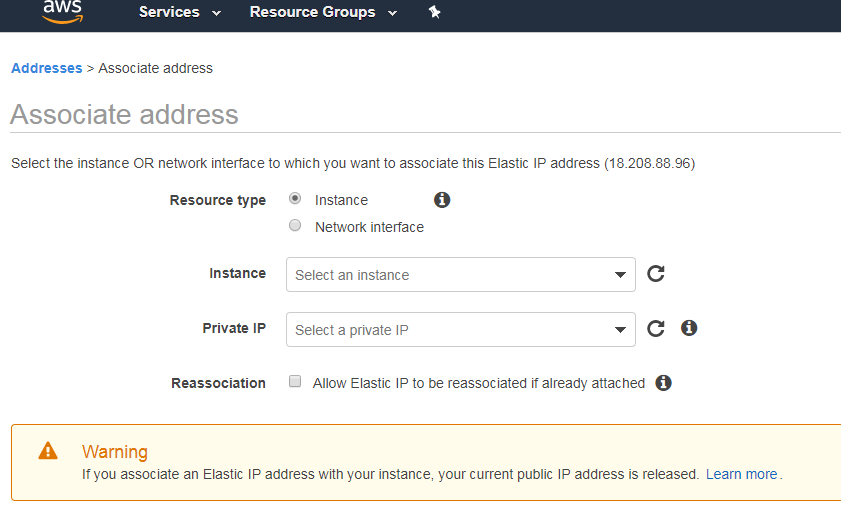Click the AWS logo home icon
This screenshot has width=841, height=512.
pos(63,12)
